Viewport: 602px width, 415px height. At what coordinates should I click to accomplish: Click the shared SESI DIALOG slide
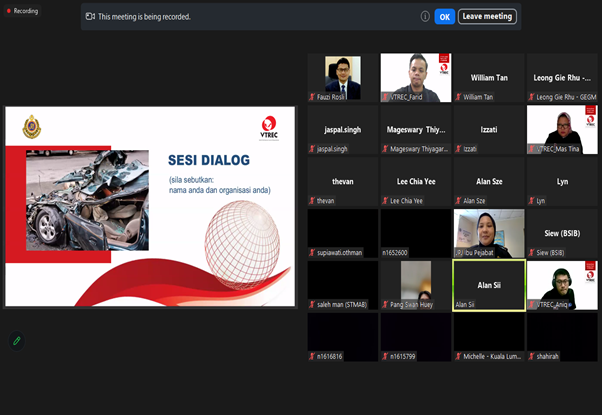(x=150, y=206)
